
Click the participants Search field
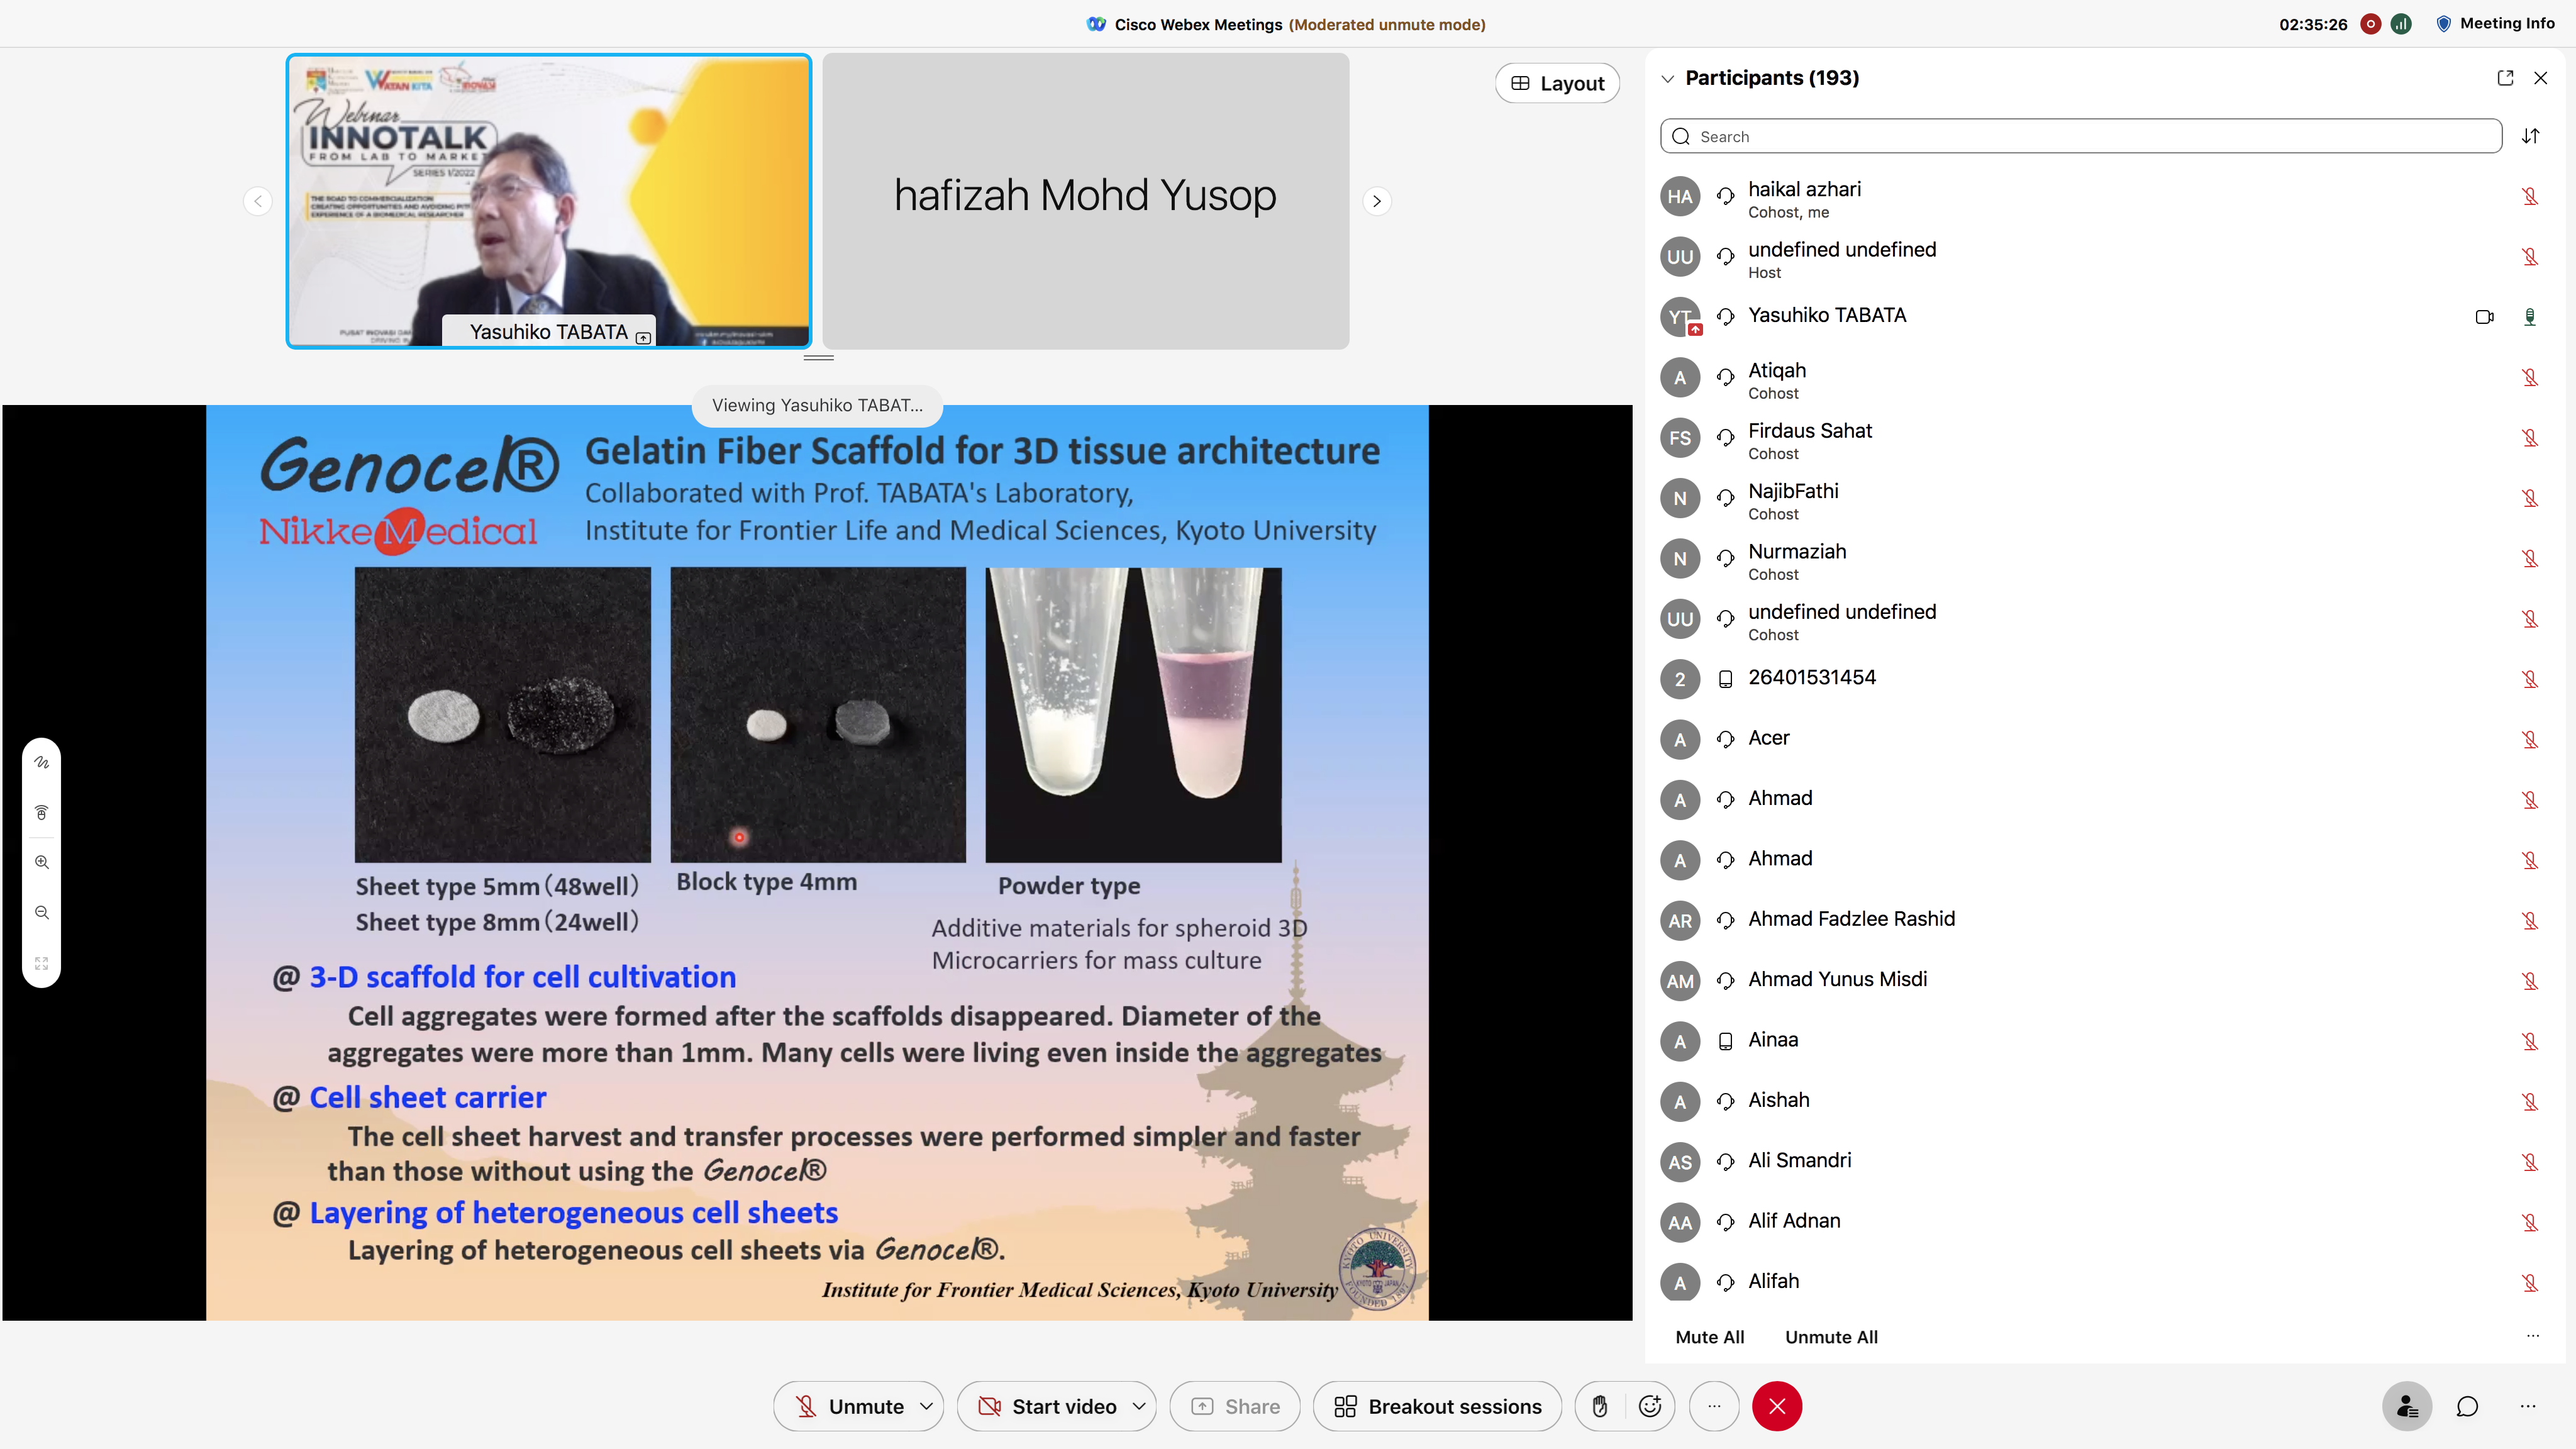click(2080, 136)
